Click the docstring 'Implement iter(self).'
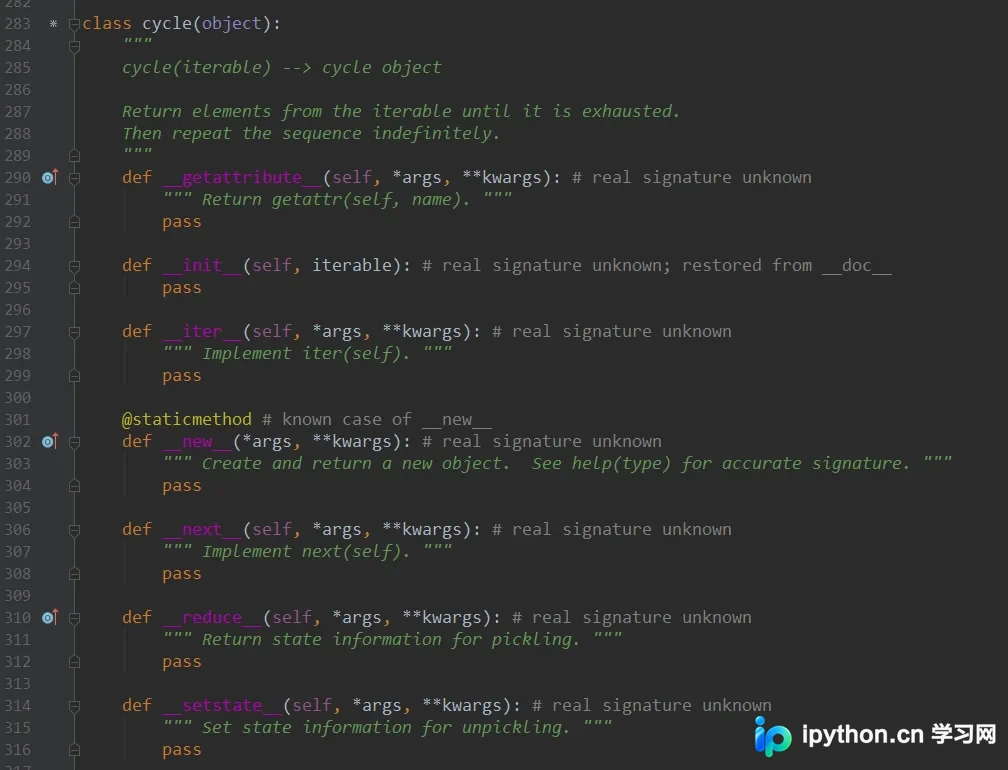 pos(307,354)
